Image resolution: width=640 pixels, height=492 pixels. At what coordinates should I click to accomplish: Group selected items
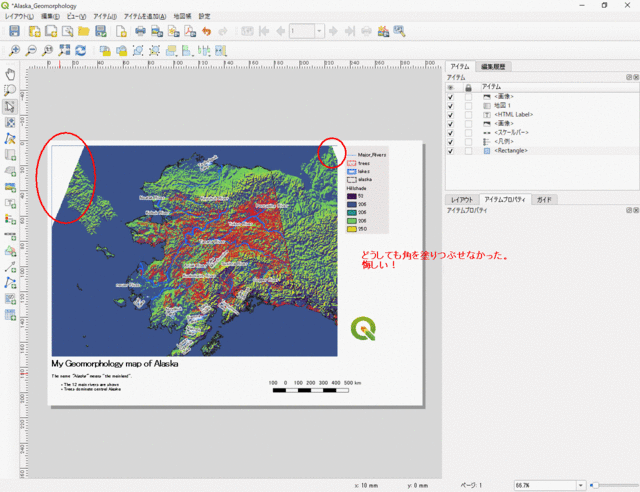pyautogui.click(x=138, y=51)
